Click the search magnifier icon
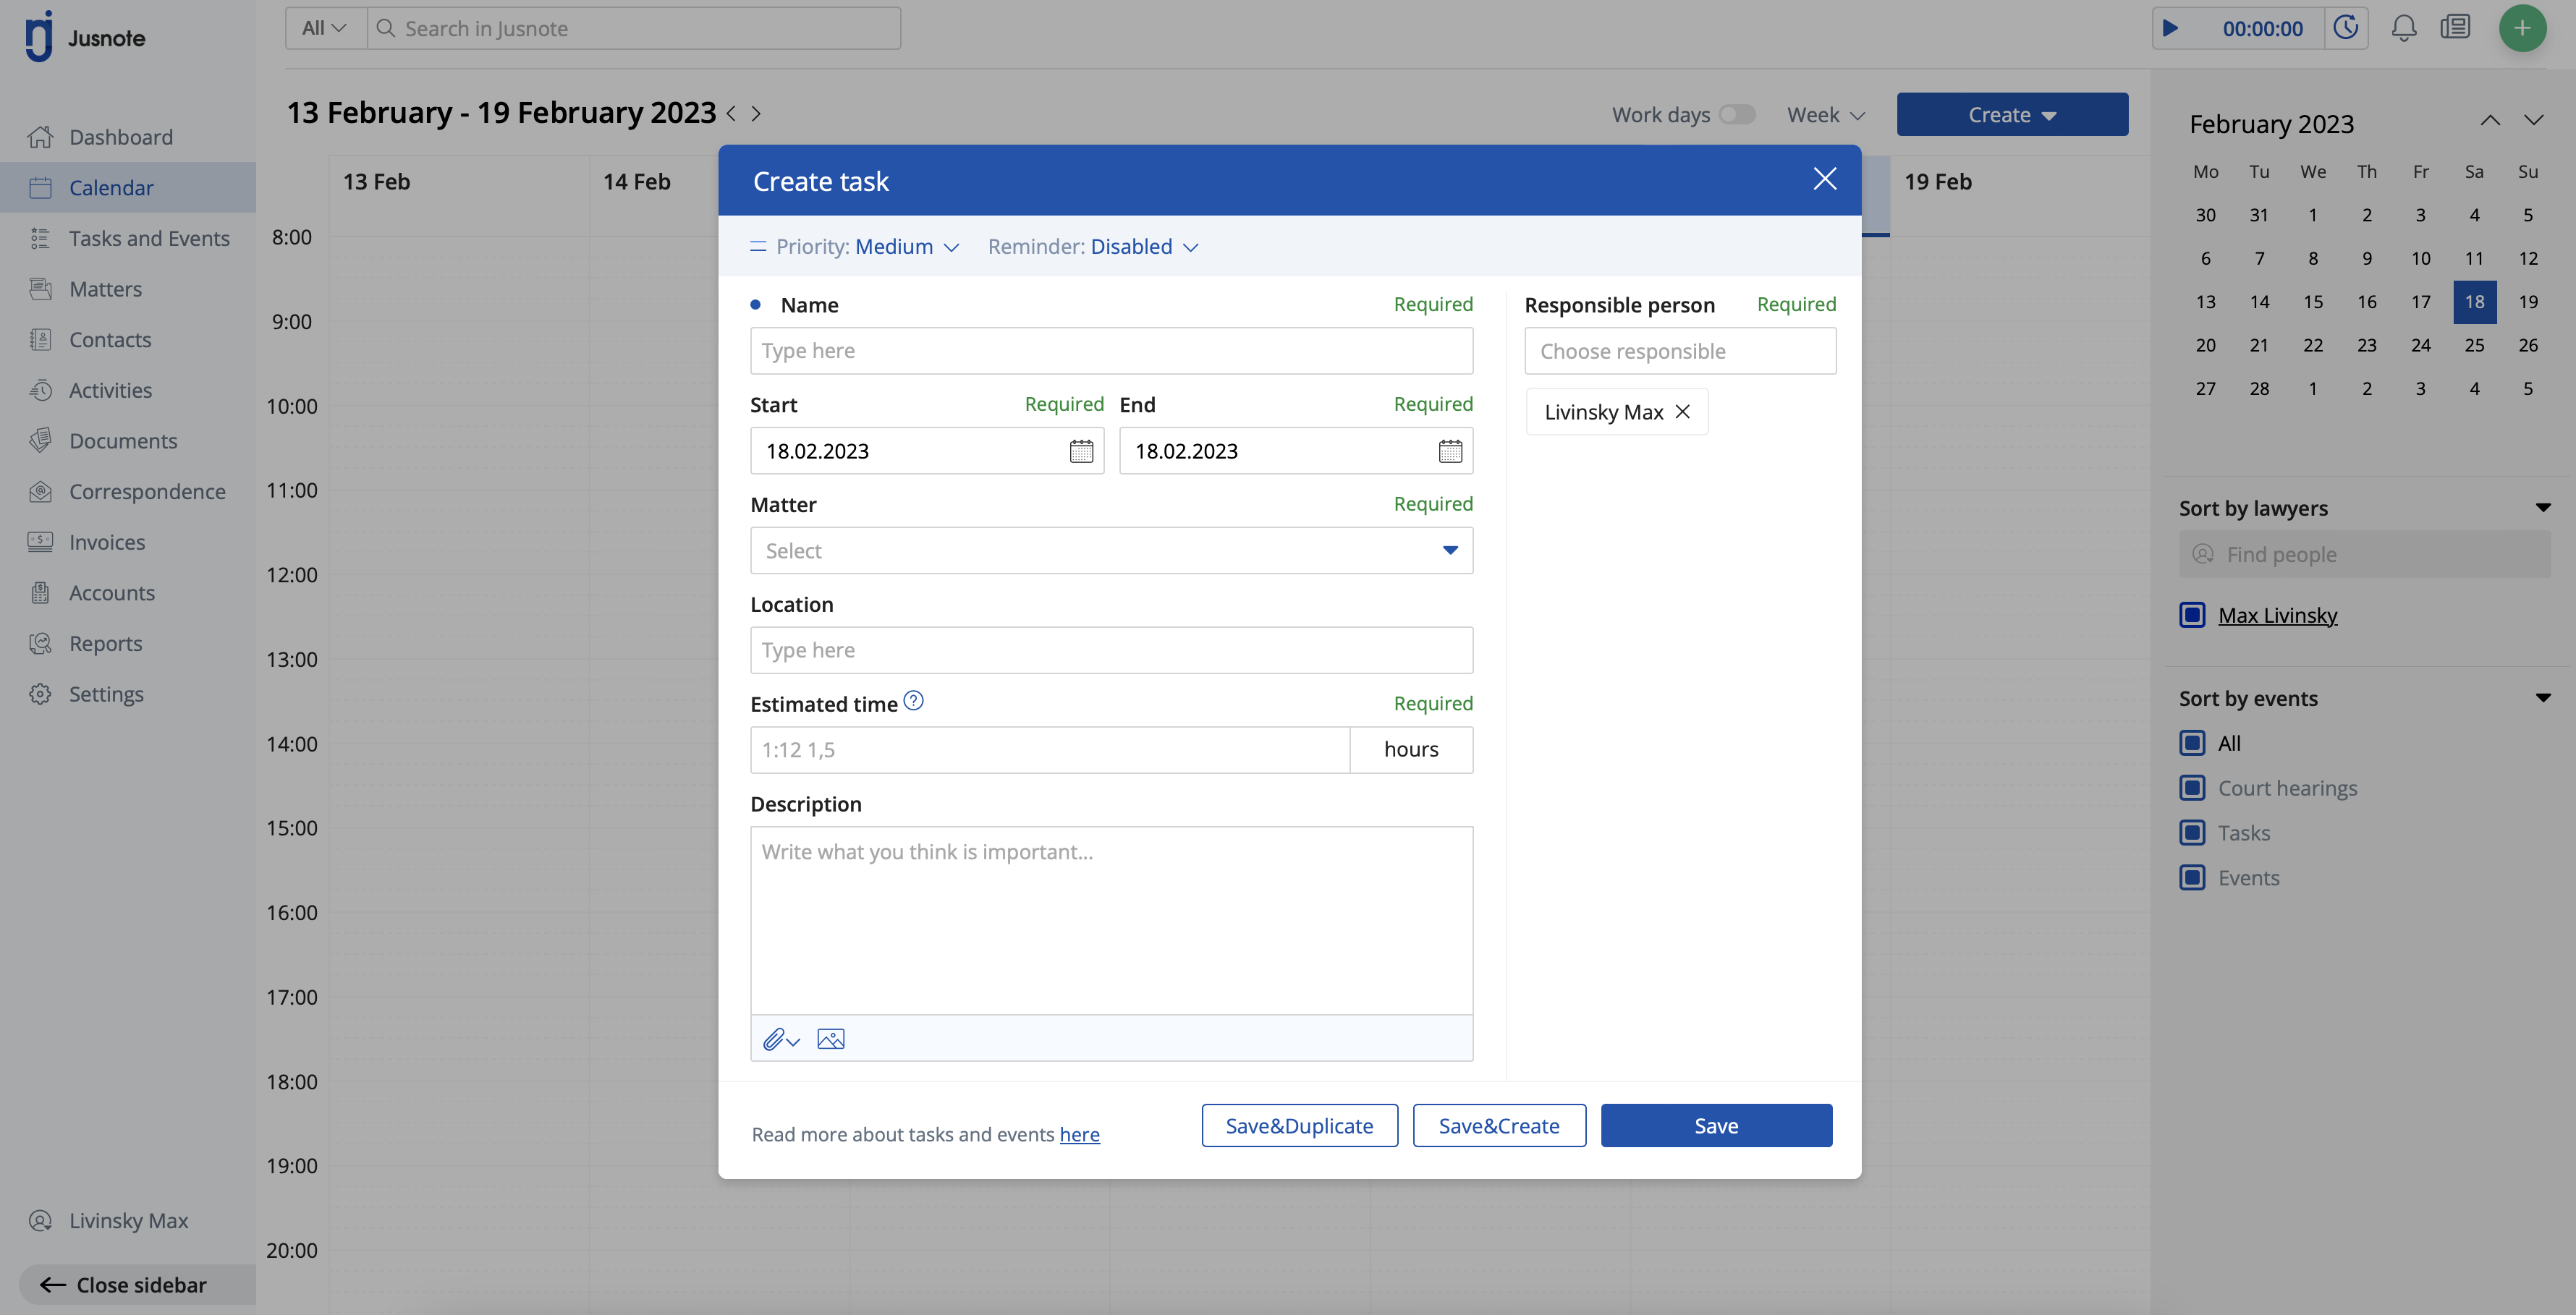 click(x=385, y=28)
